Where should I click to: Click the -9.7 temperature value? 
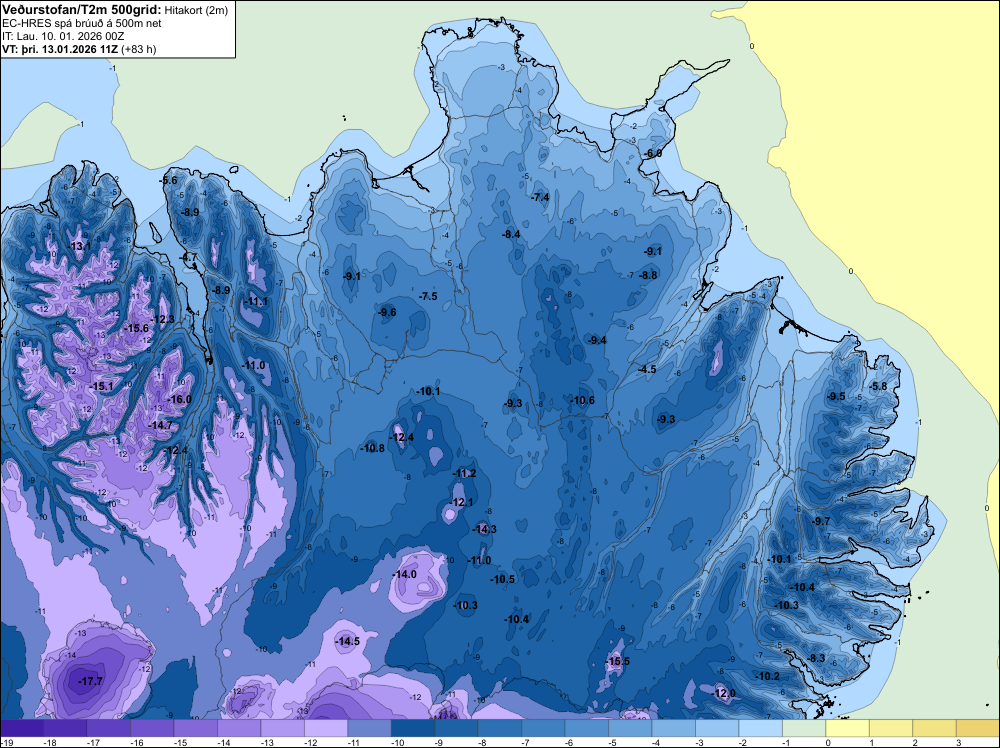click(x=821, y=521)
